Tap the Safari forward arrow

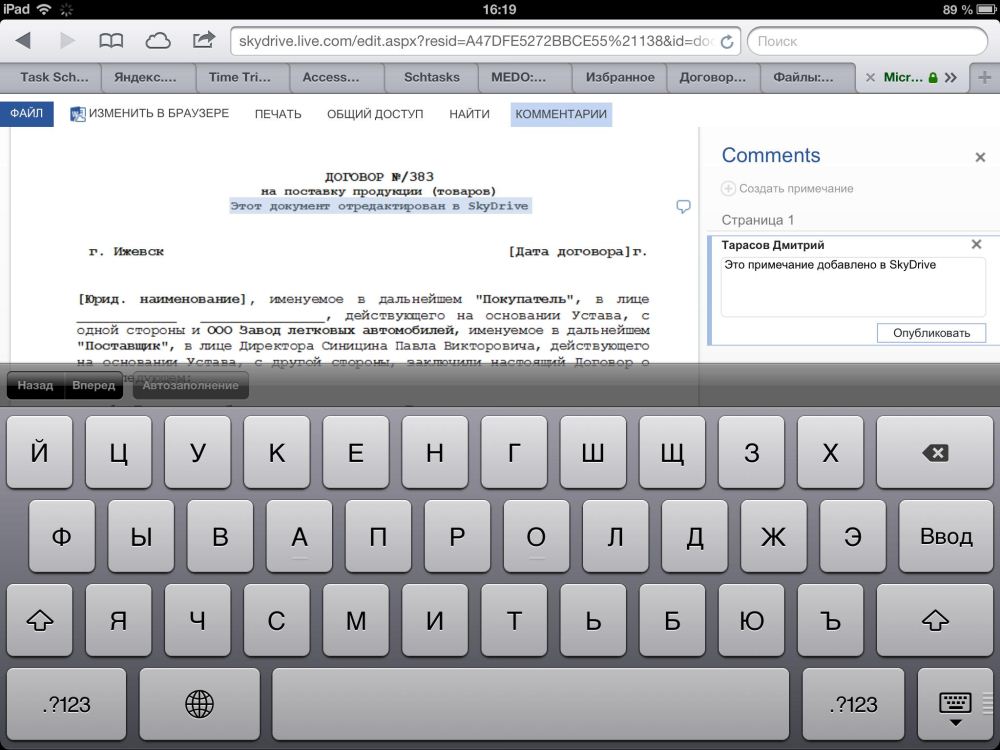[67, 41]
